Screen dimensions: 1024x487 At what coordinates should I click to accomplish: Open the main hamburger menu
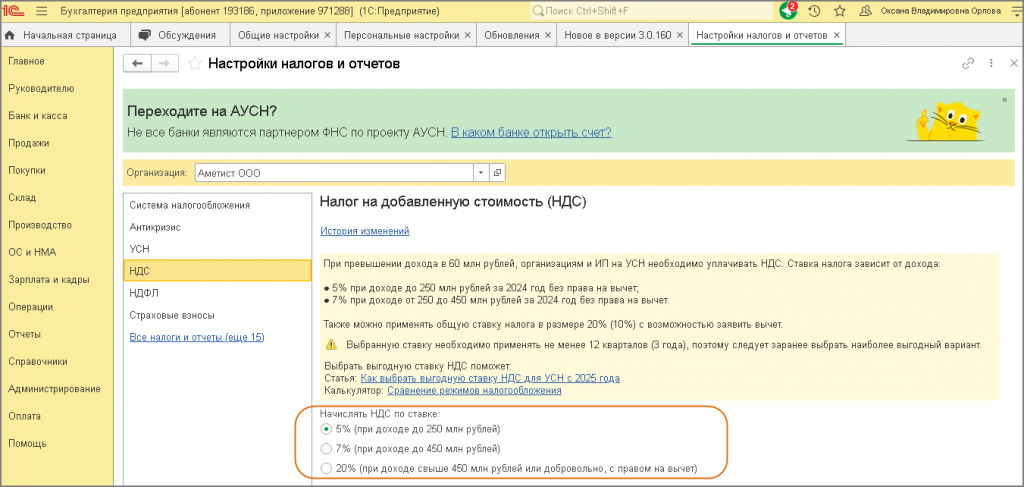[x=42, y=11]
